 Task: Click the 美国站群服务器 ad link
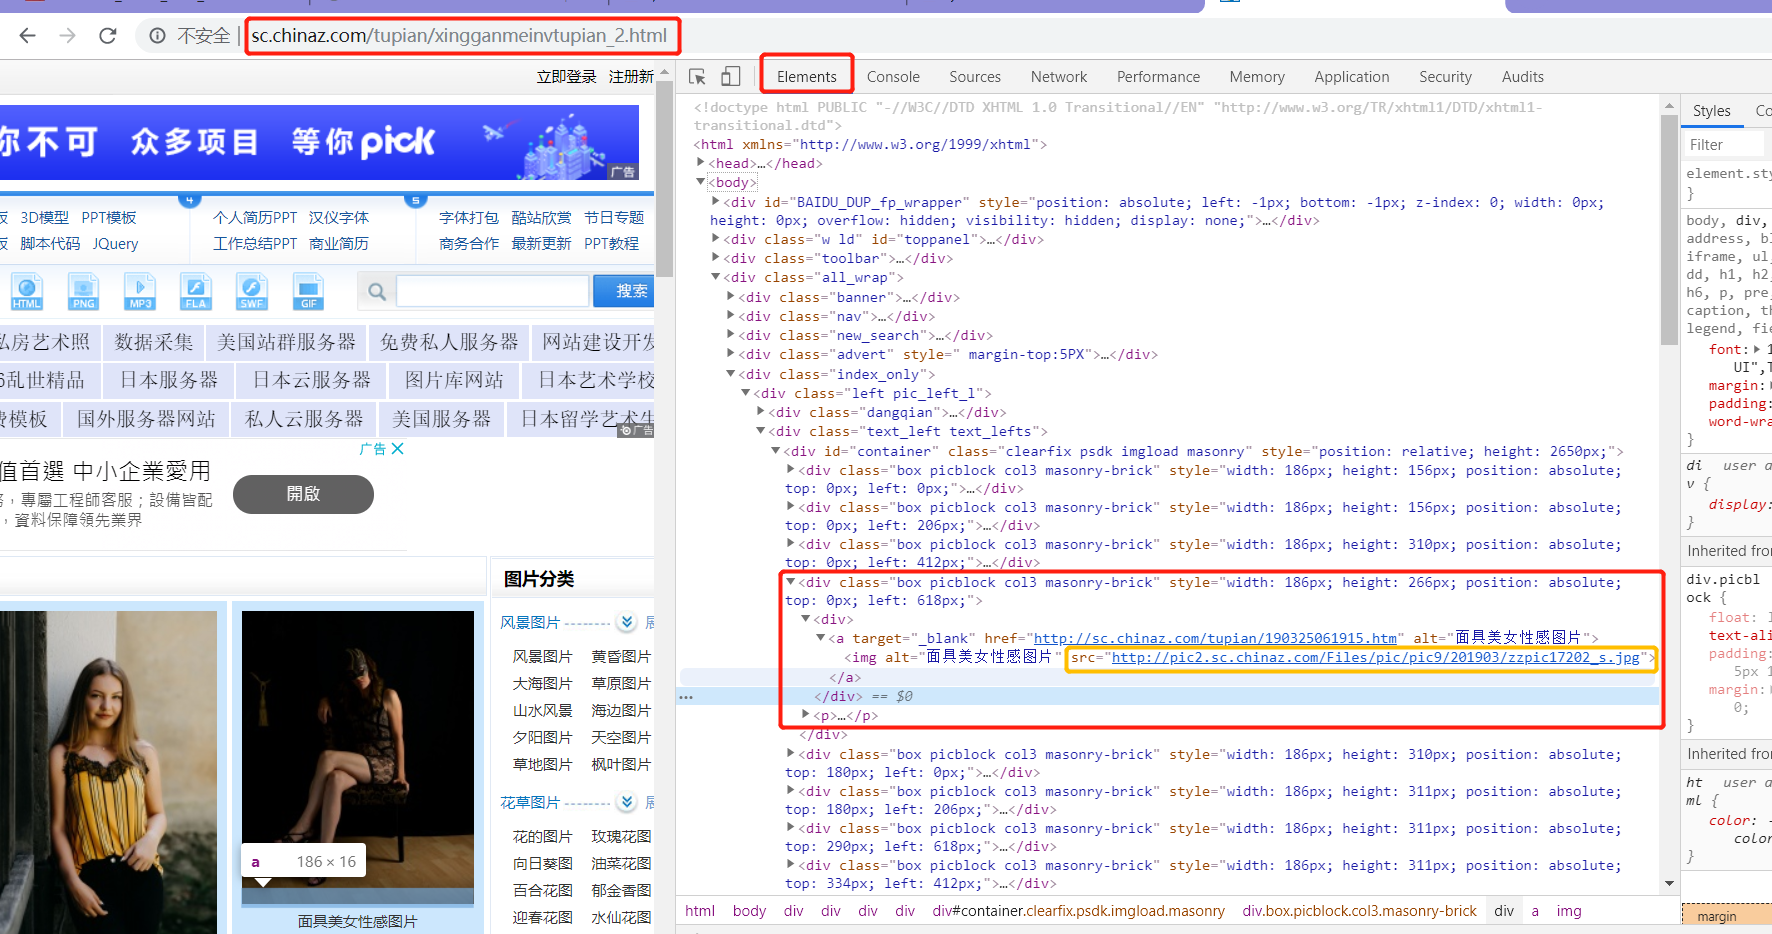coord(286,342)
